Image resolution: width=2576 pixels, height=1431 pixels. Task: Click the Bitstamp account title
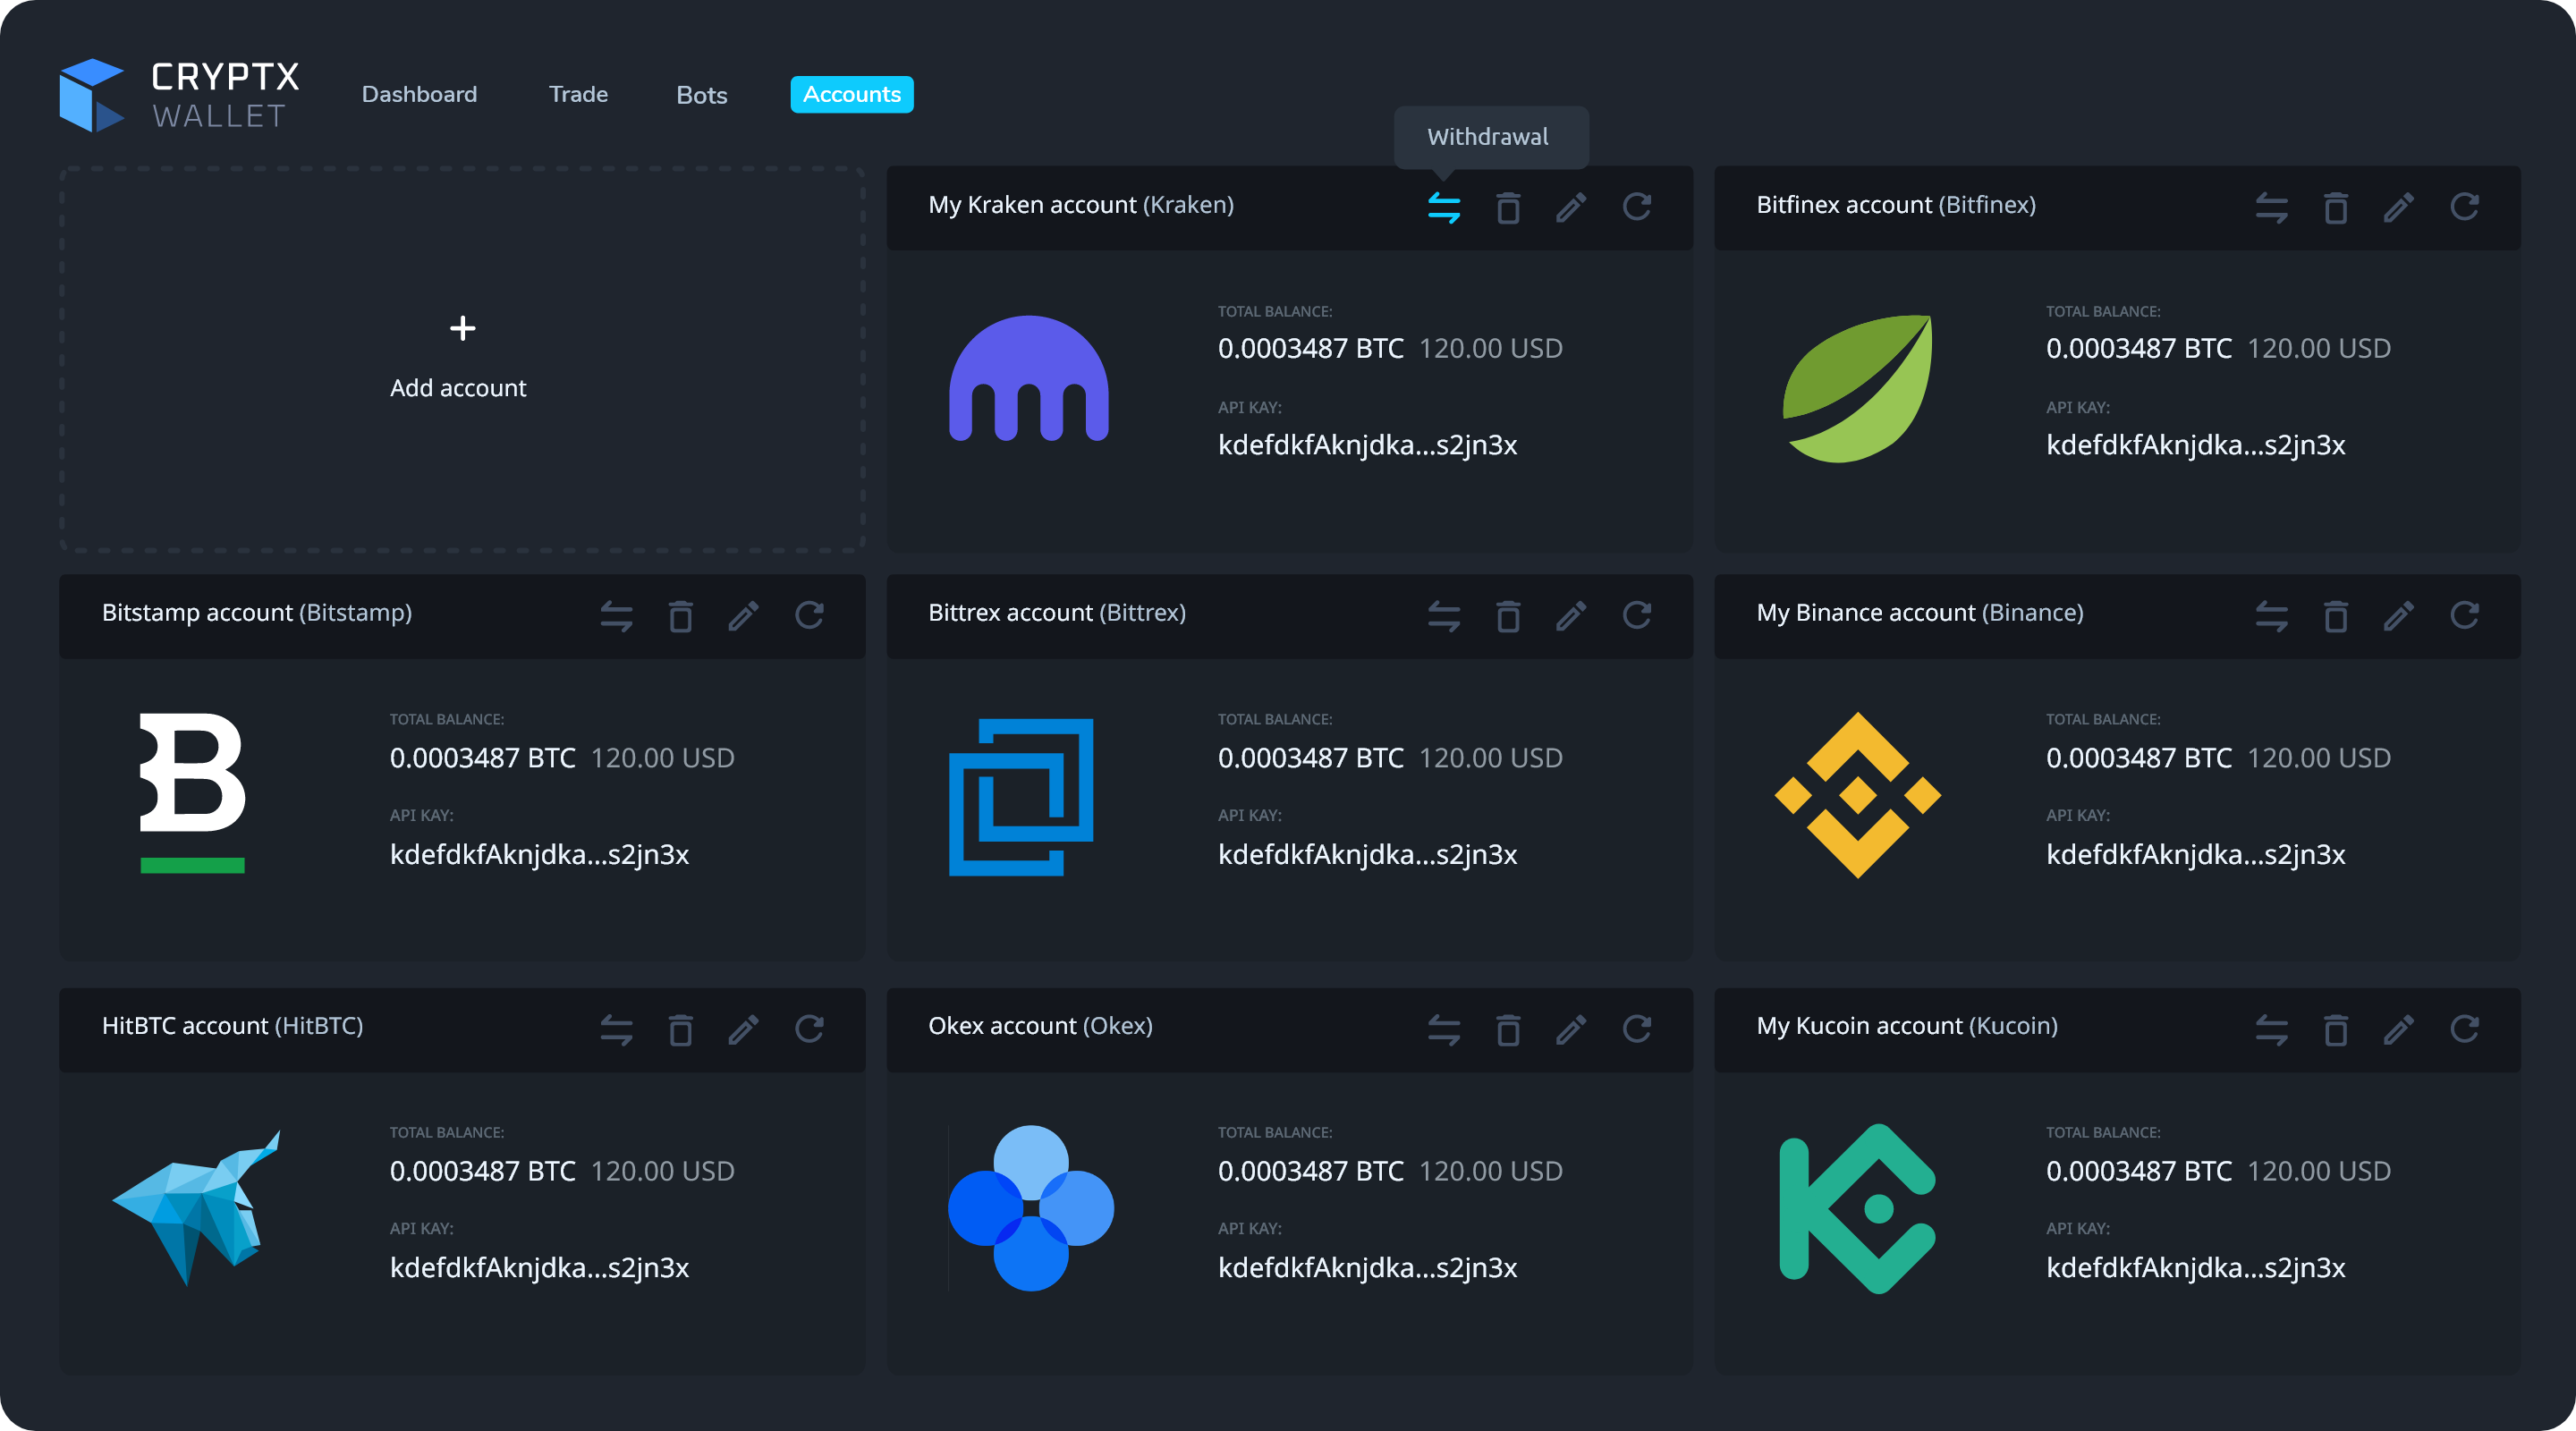coord(257,612)
